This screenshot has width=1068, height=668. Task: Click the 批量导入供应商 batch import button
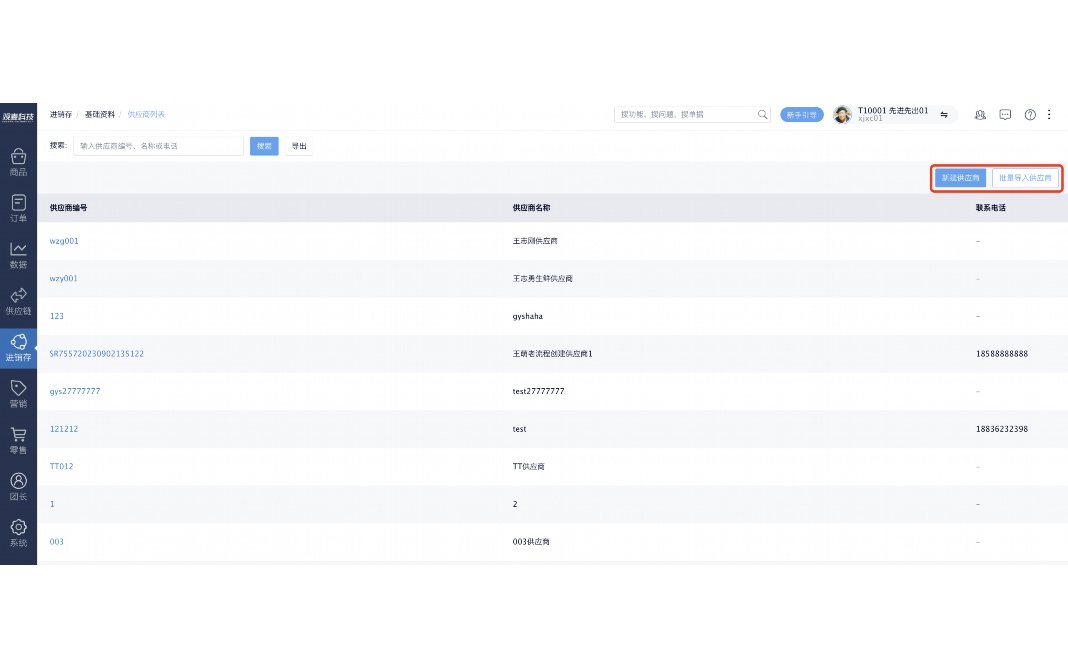pyautogui.click(x=1025, y=178)
